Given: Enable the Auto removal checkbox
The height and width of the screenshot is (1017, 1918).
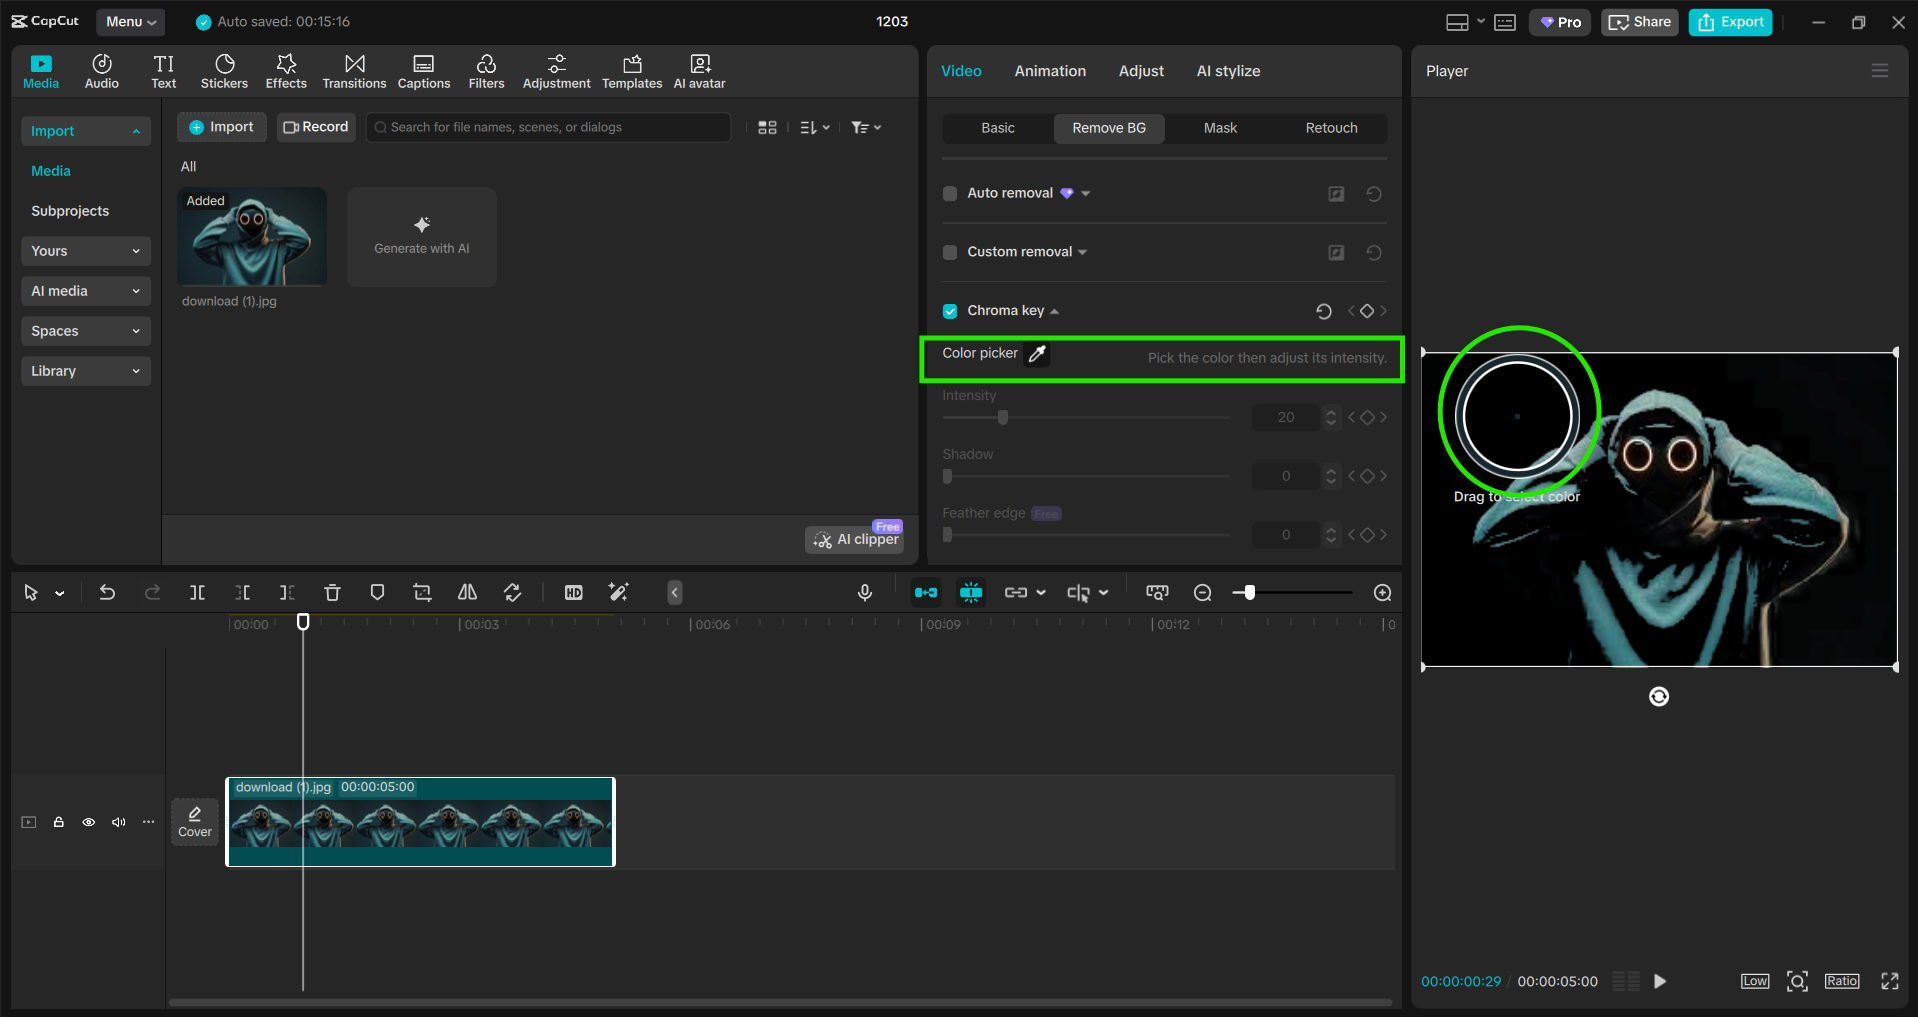Looking at the screenshot, I should pyautogui.click(x=950, y=194).
